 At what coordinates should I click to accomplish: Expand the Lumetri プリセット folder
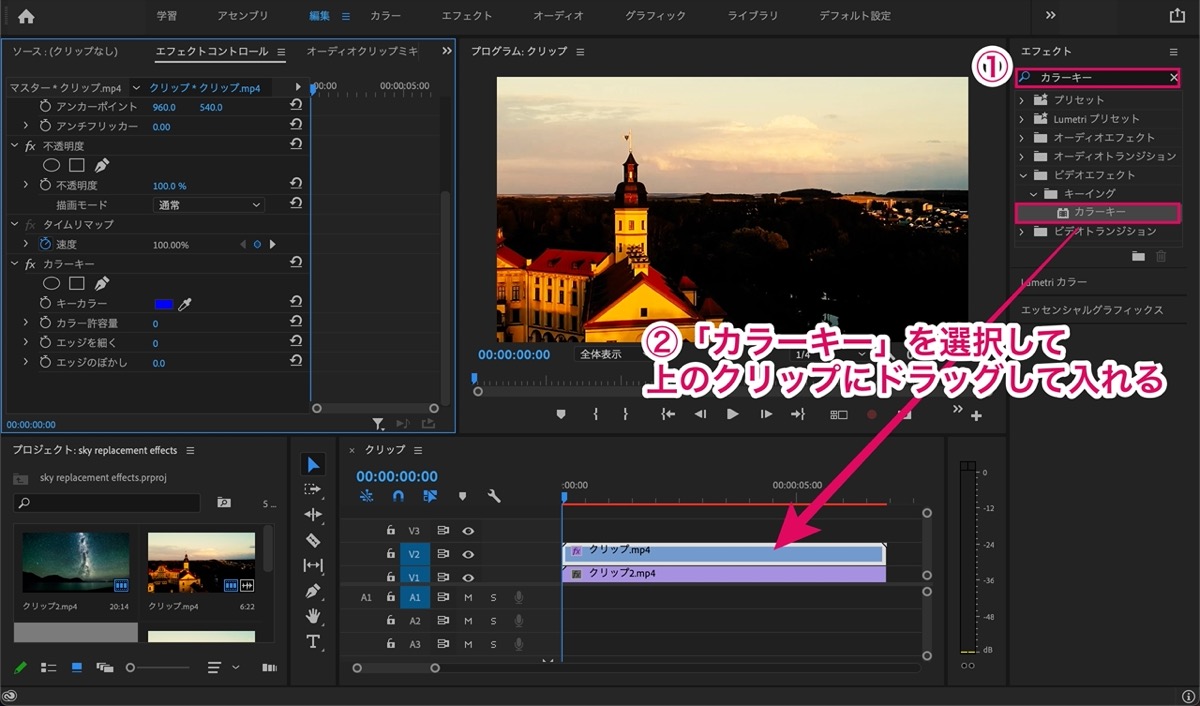[1021, 119]
